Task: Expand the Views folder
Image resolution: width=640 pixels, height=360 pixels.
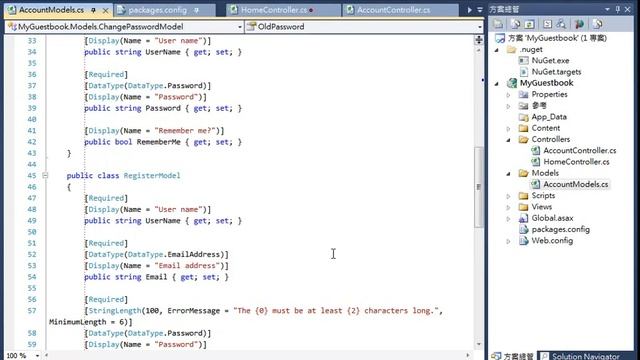Action: click(509, 207)
